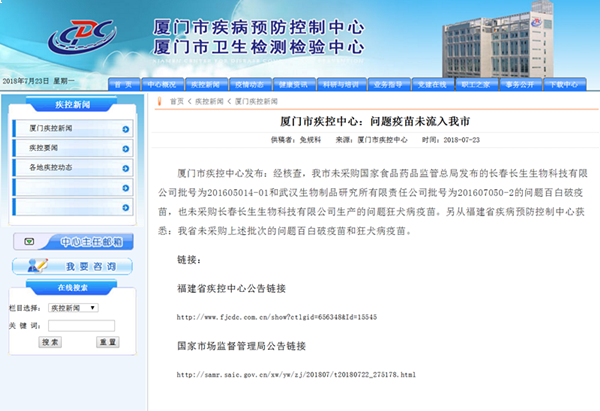
Task: Open 疾控要闻 in the sidebar
Action: (73, 148)
